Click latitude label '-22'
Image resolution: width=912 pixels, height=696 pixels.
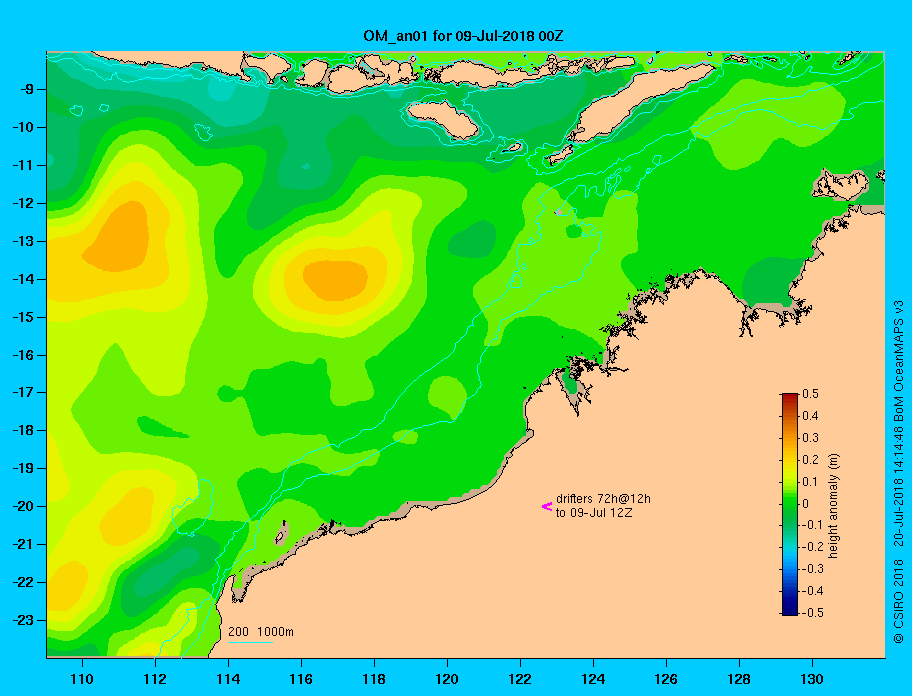[x=23, y=582]
